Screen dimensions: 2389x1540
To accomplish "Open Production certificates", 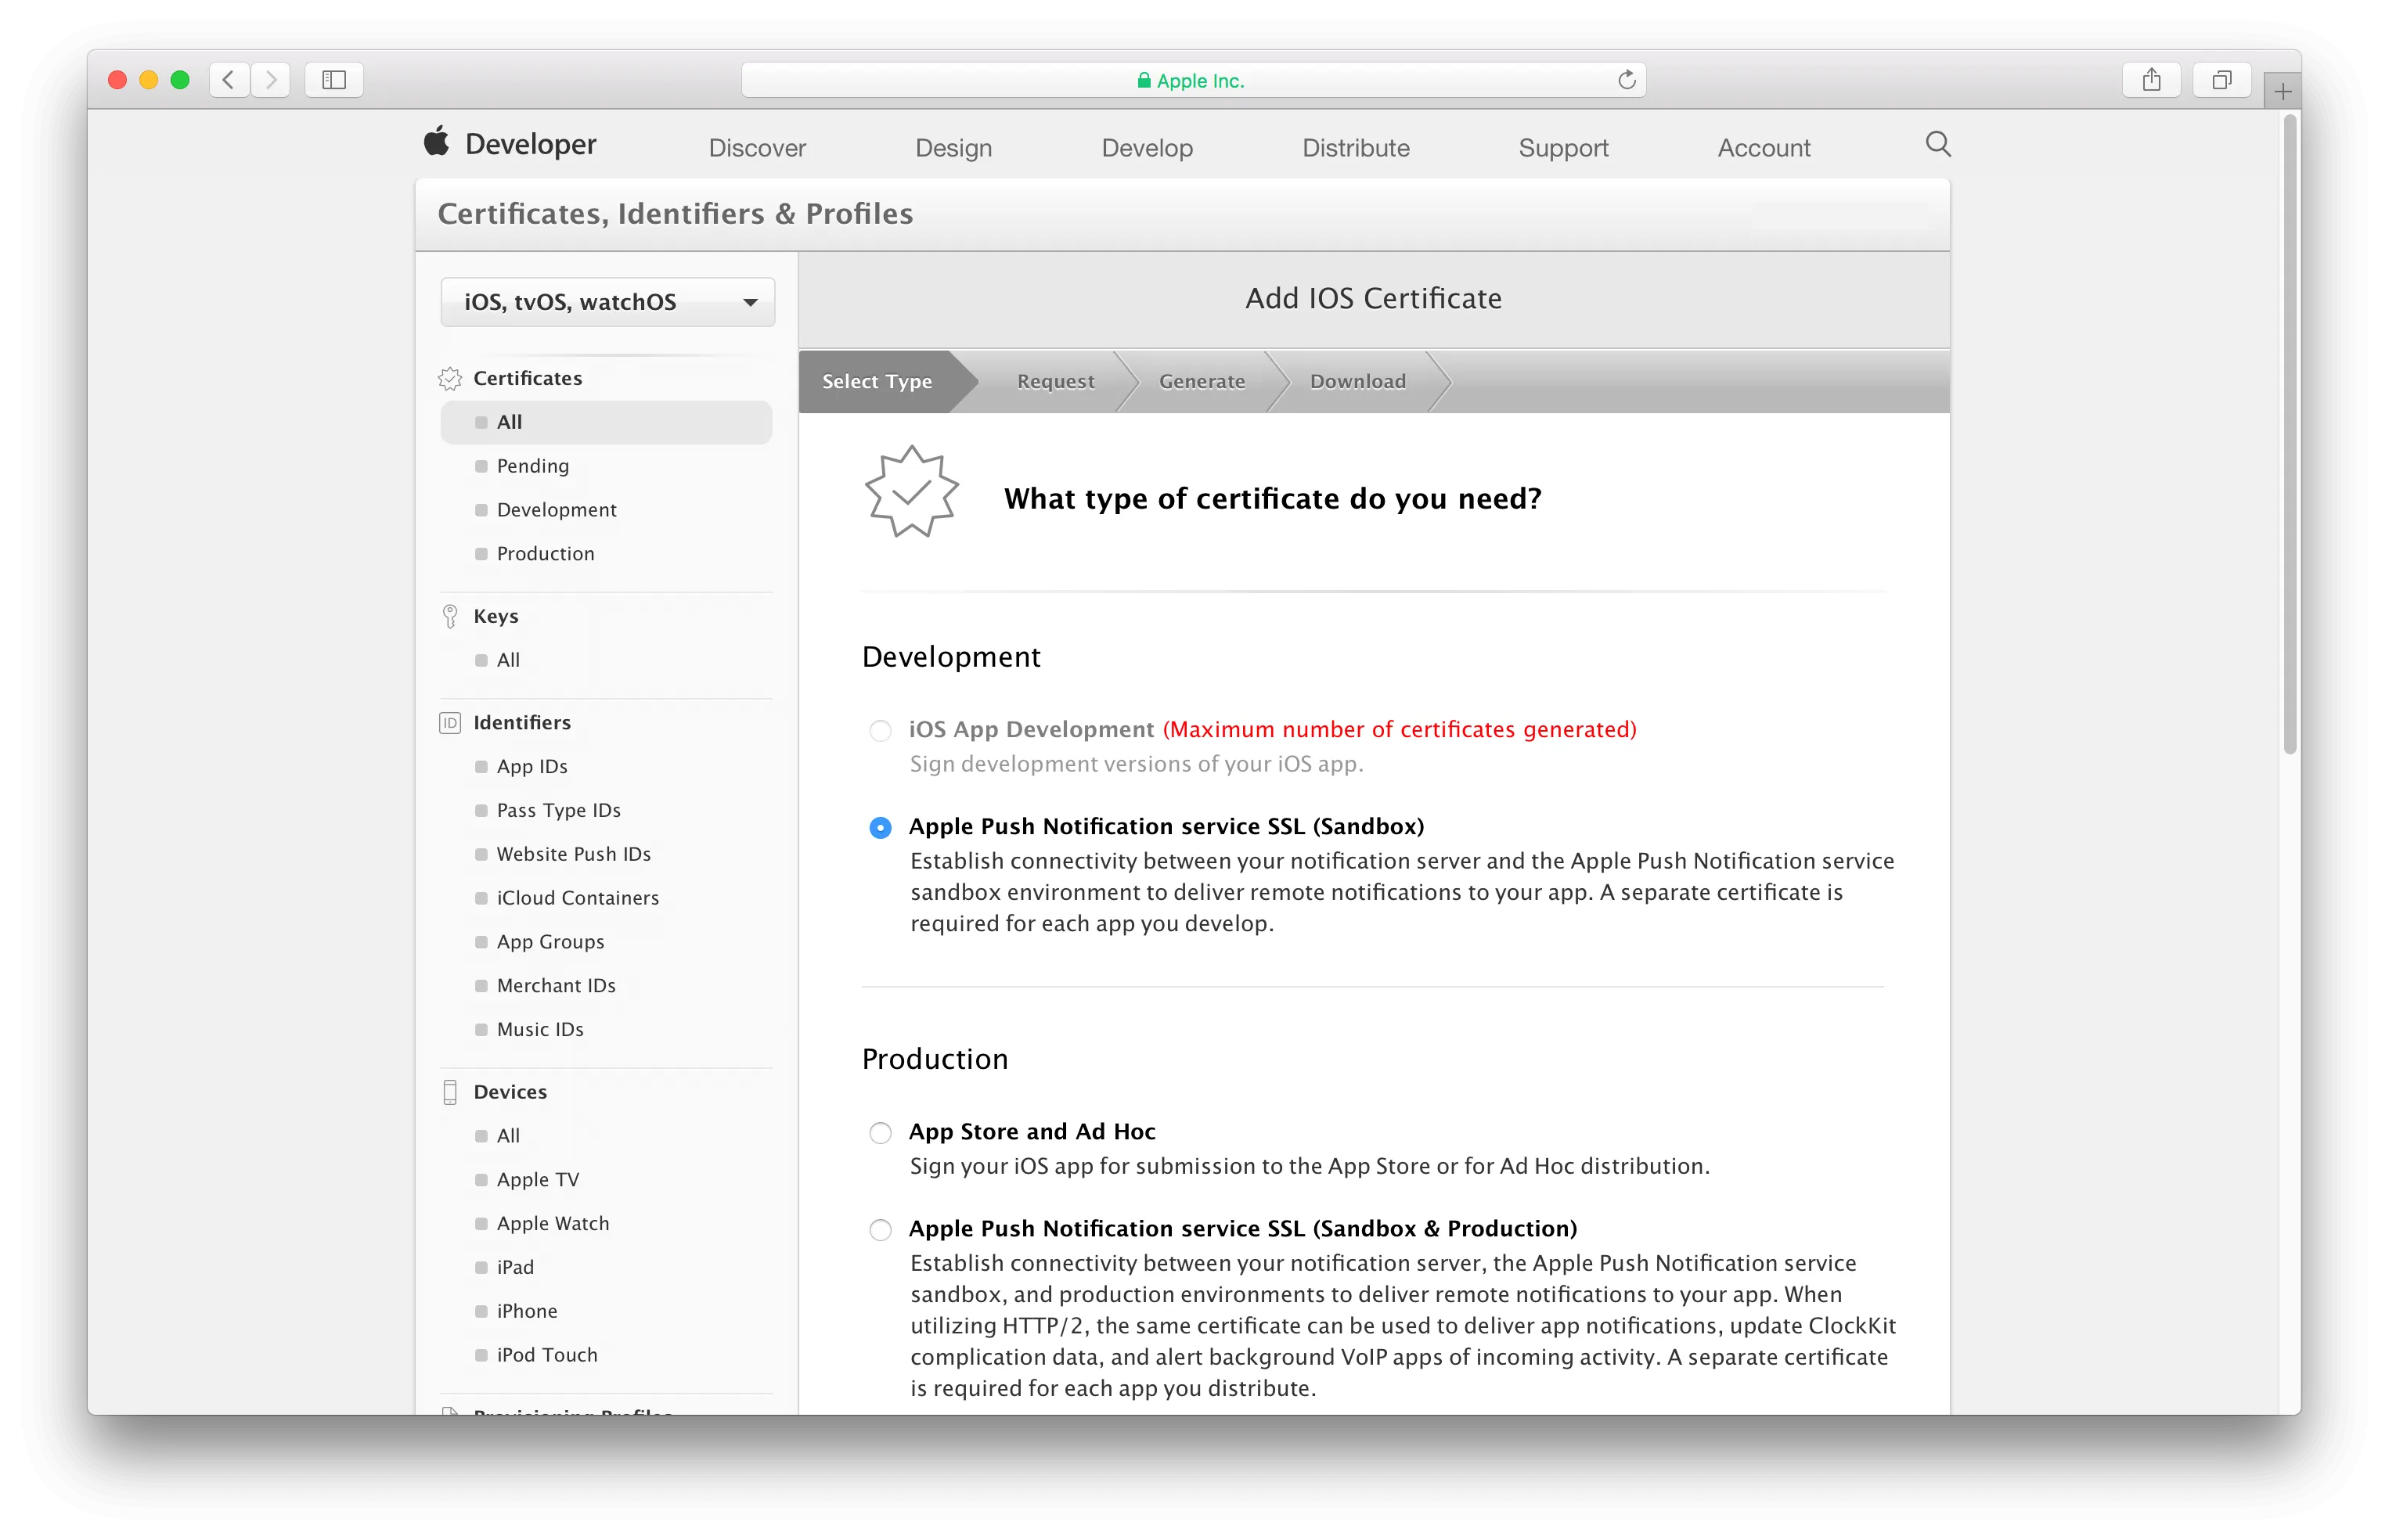I will [545, 554].
